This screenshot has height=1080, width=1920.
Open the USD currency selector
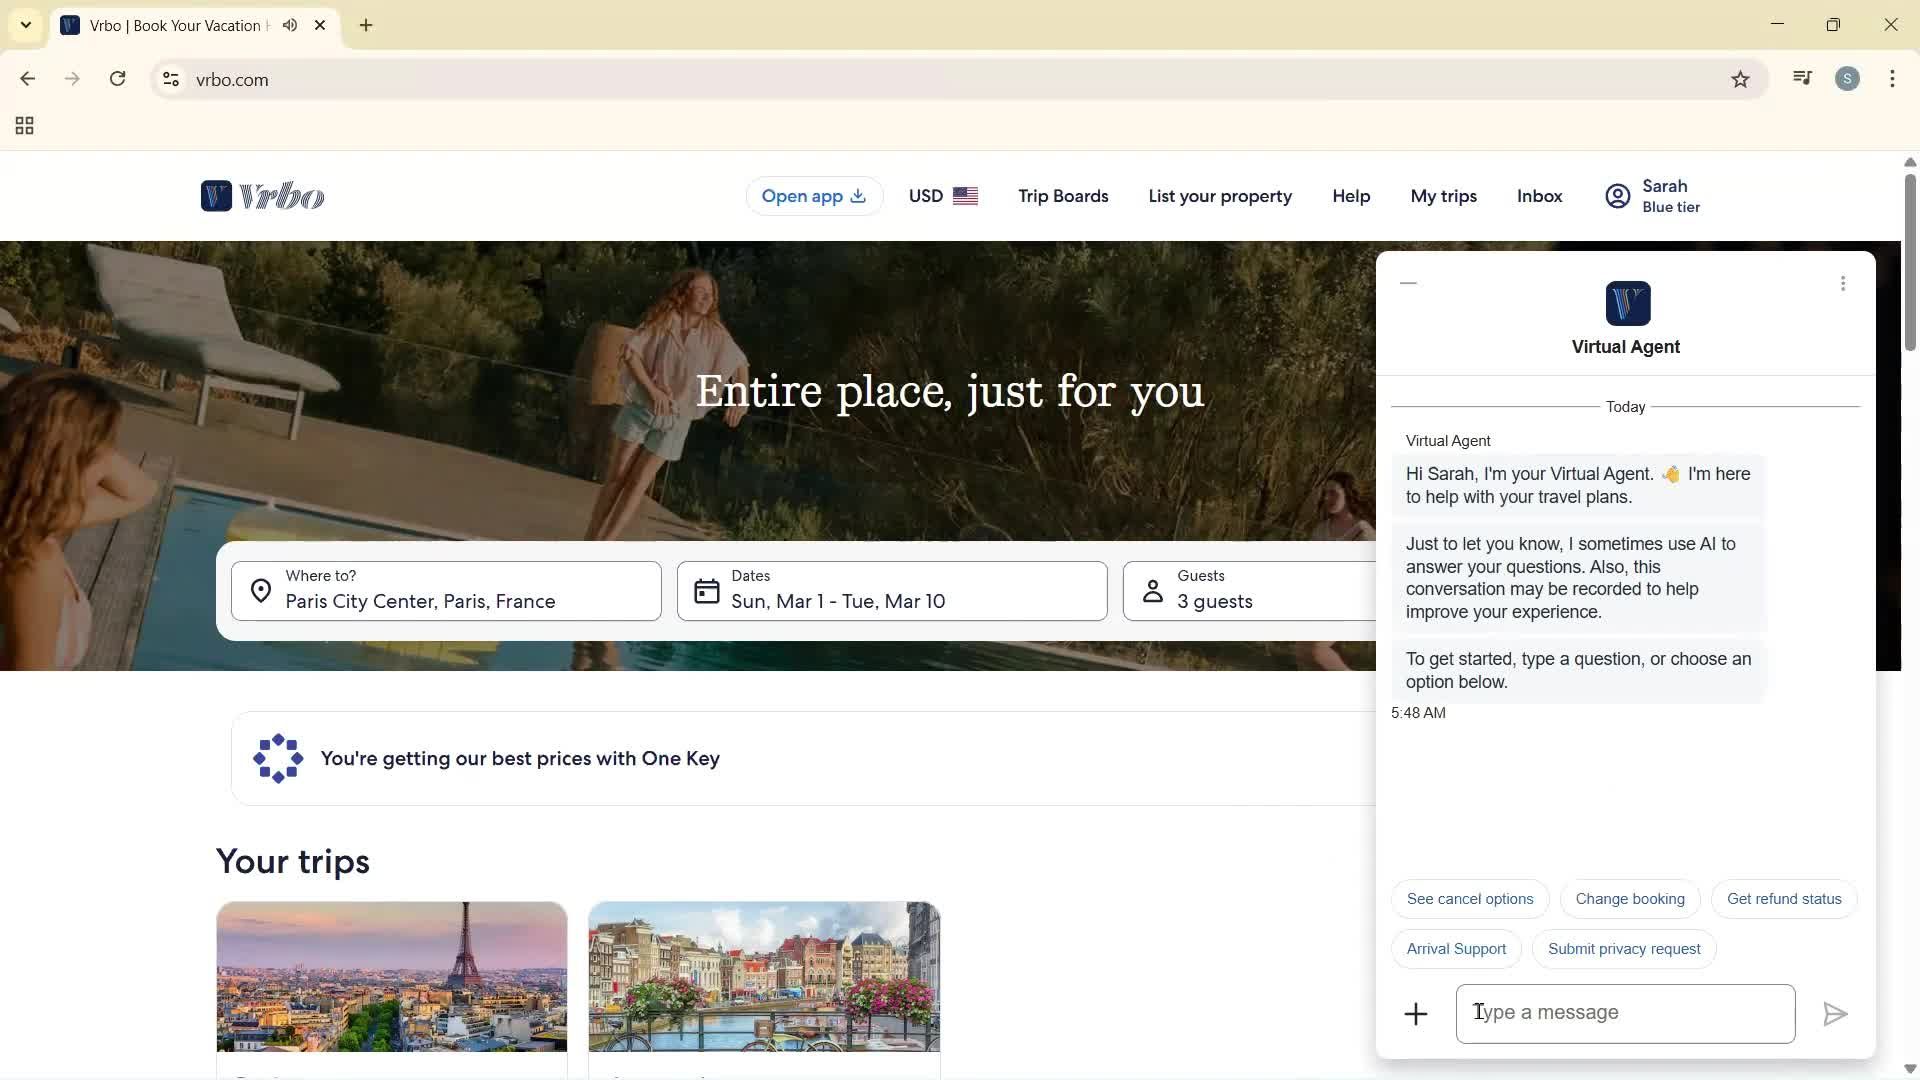pos(942,196)
